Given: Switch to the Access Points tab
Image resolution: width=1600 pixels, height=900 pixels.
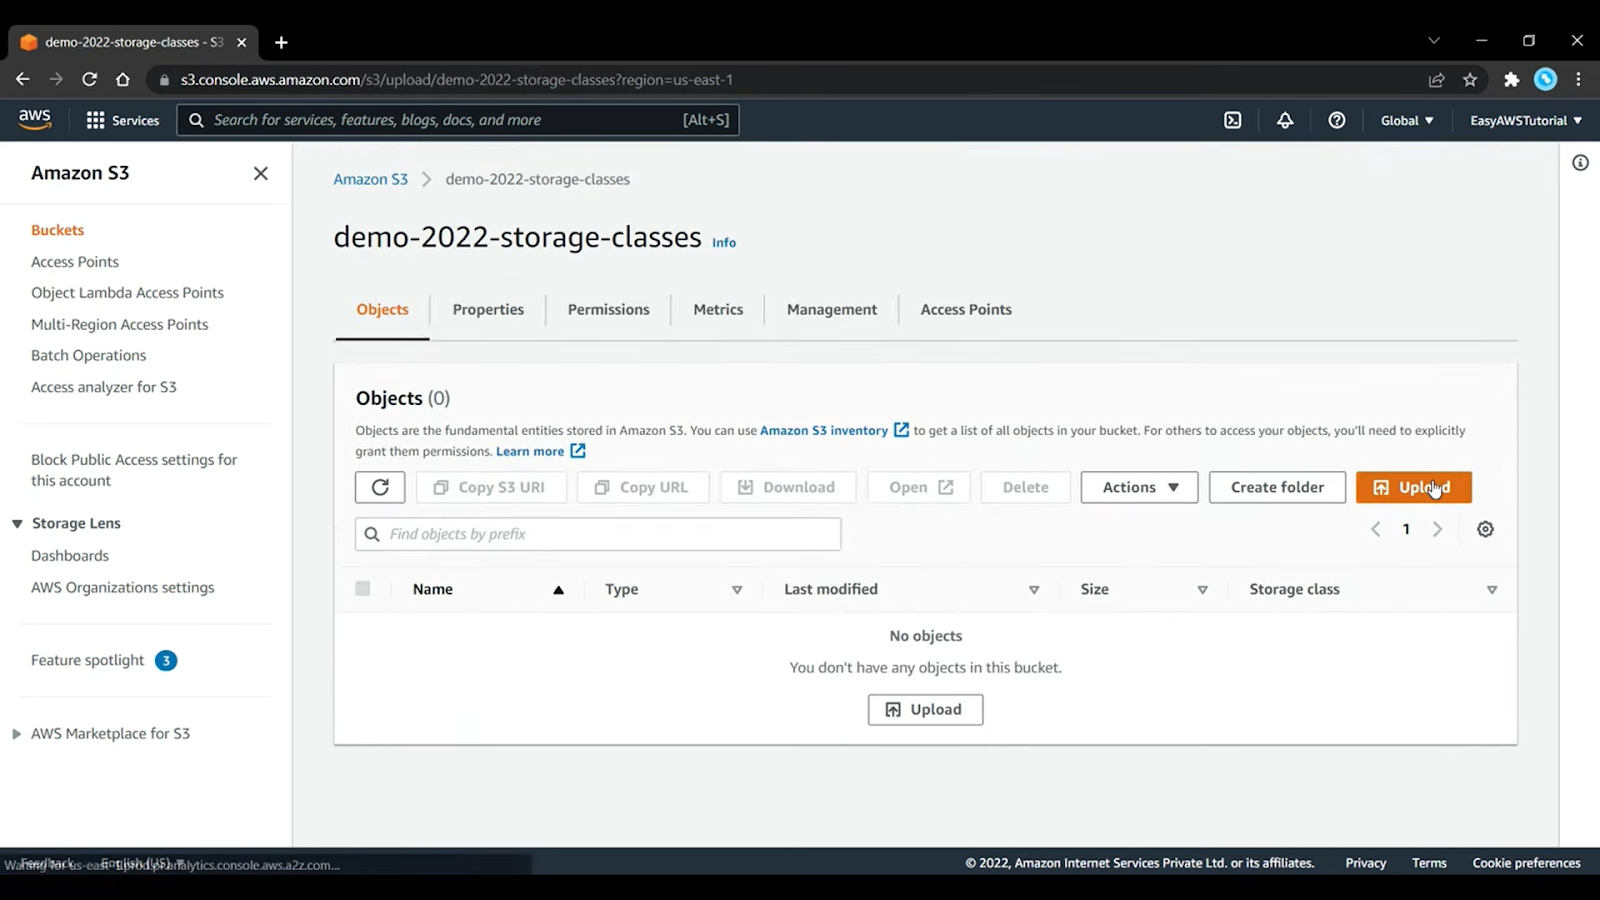Looking at the screenshot, I should pos(966,310).
